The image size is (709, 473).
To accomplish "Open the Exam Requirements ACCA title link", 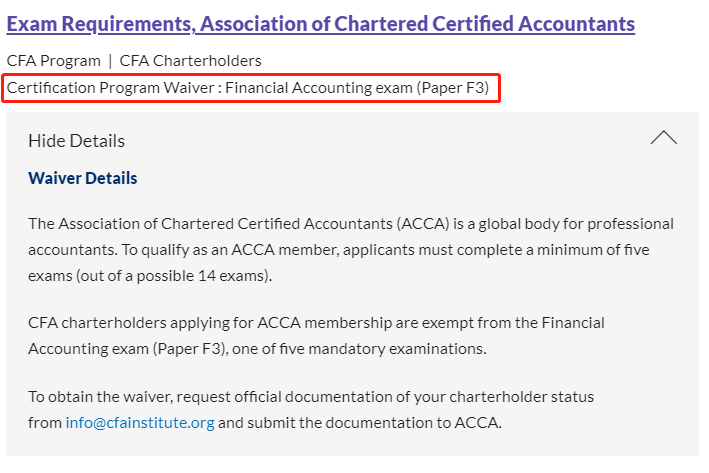I will click(x=320, y=23).
